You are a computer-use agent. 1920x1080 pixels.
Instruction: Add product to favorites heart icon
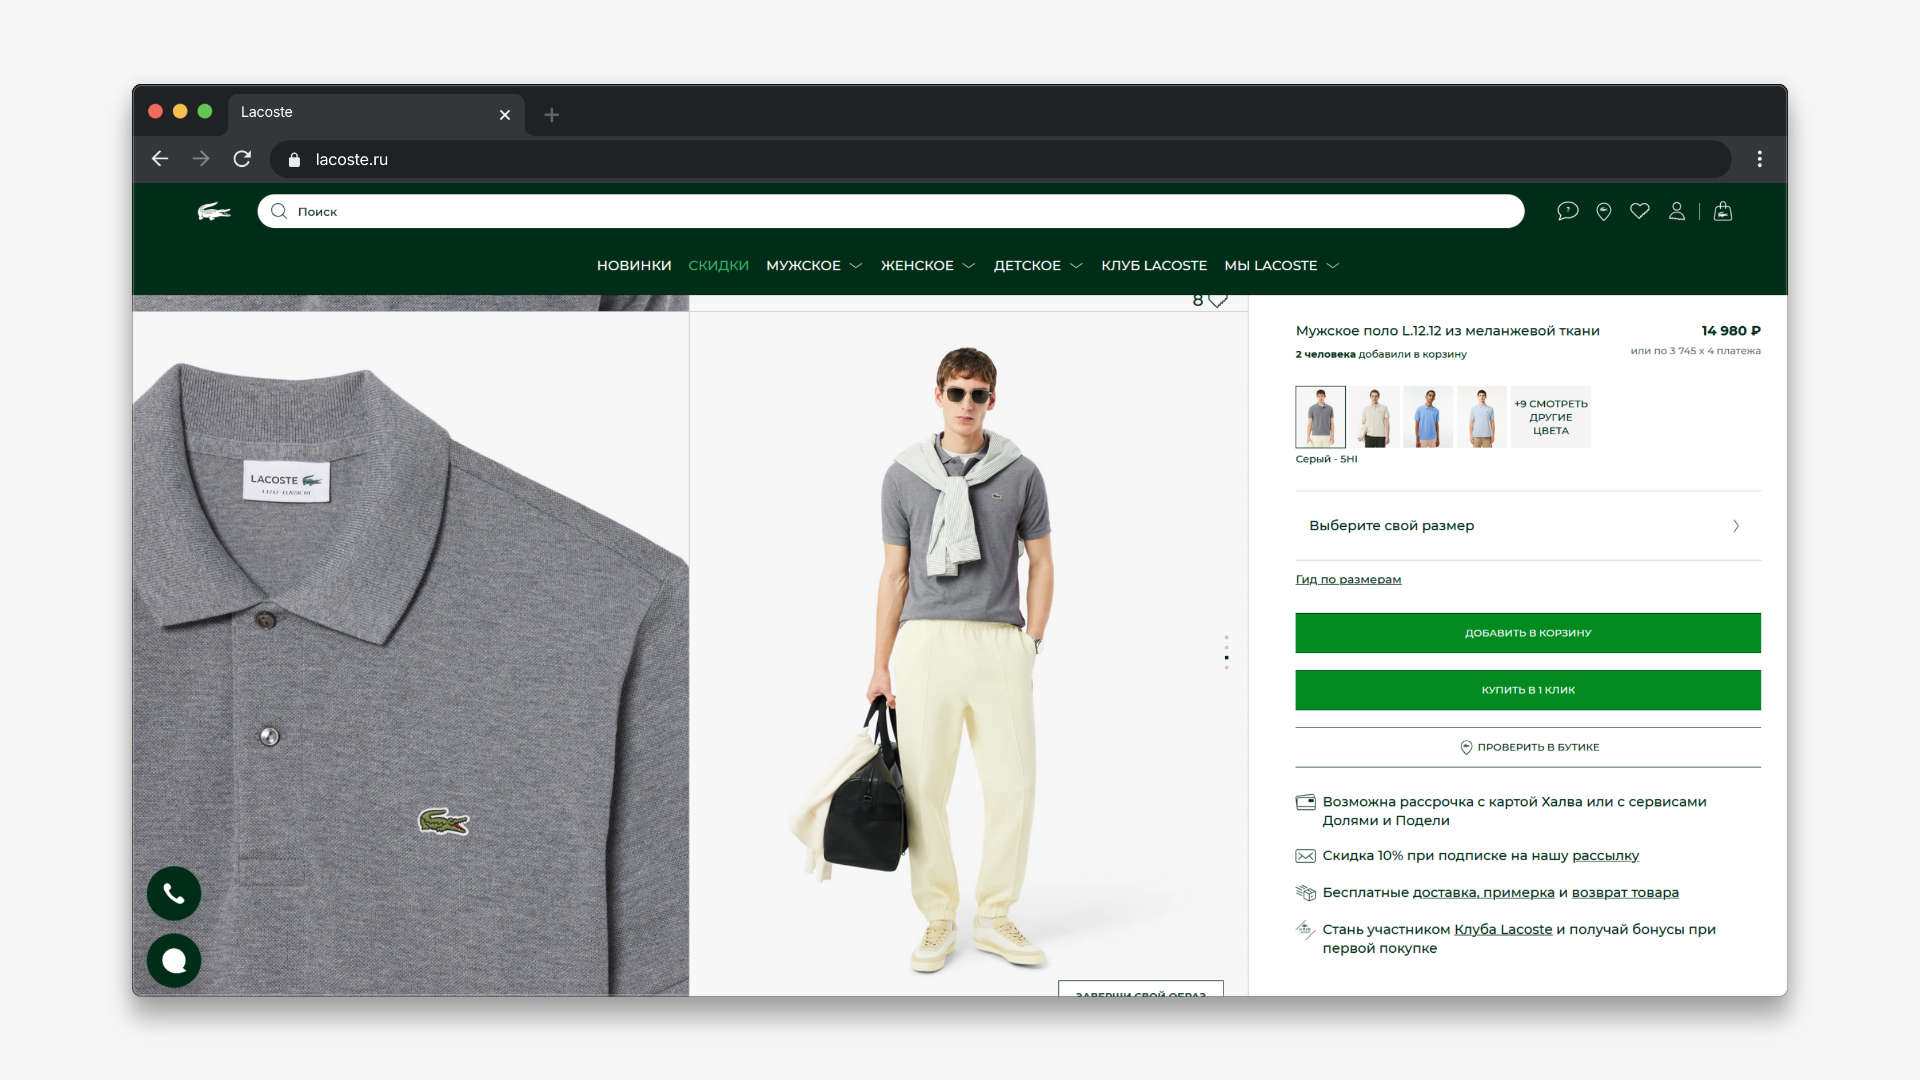1218,300
